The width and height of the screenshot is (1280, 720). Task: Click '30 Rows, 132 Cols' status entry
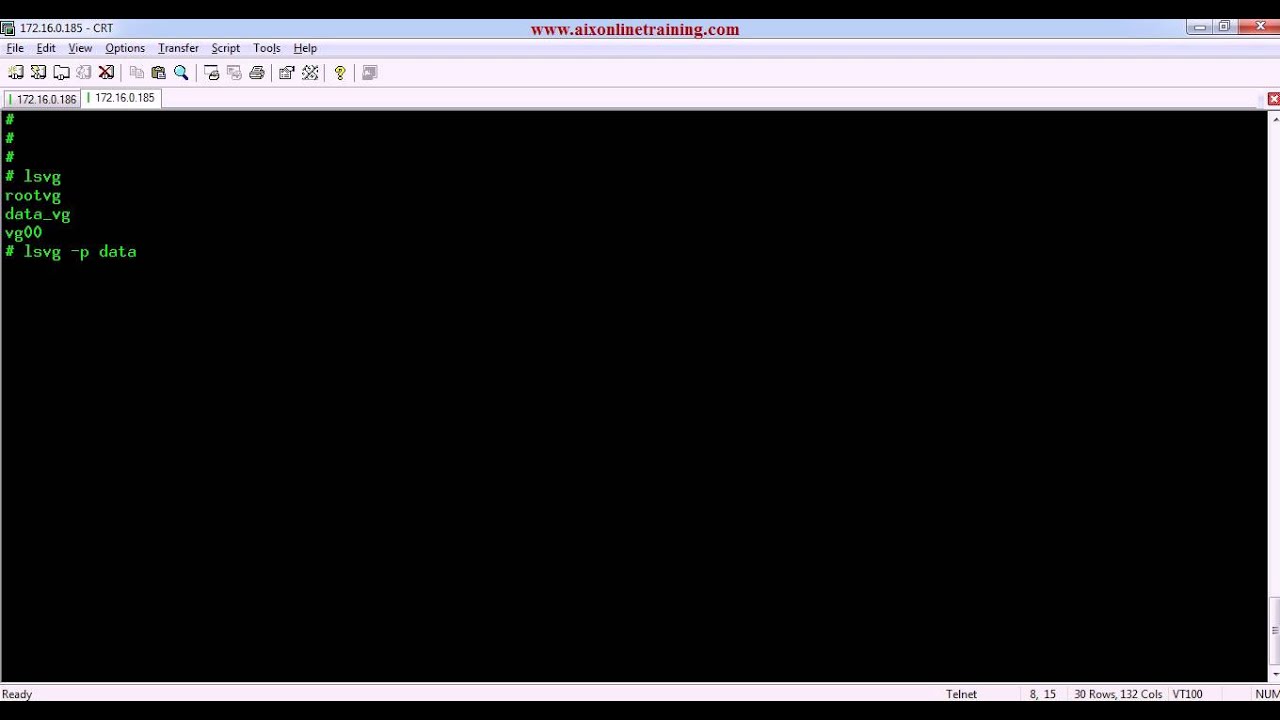coord(1118,694)
